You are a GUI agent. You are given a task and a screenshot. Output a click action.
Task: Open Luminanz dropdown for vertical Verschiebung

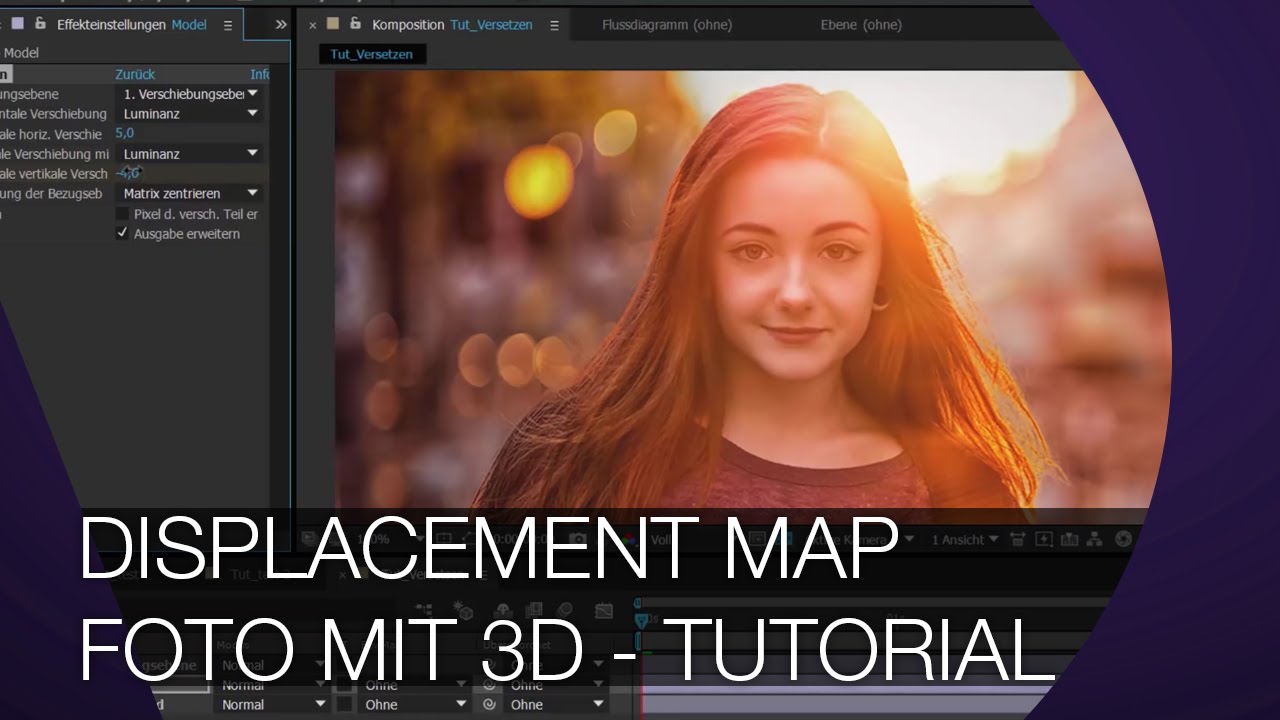(190, 154)
